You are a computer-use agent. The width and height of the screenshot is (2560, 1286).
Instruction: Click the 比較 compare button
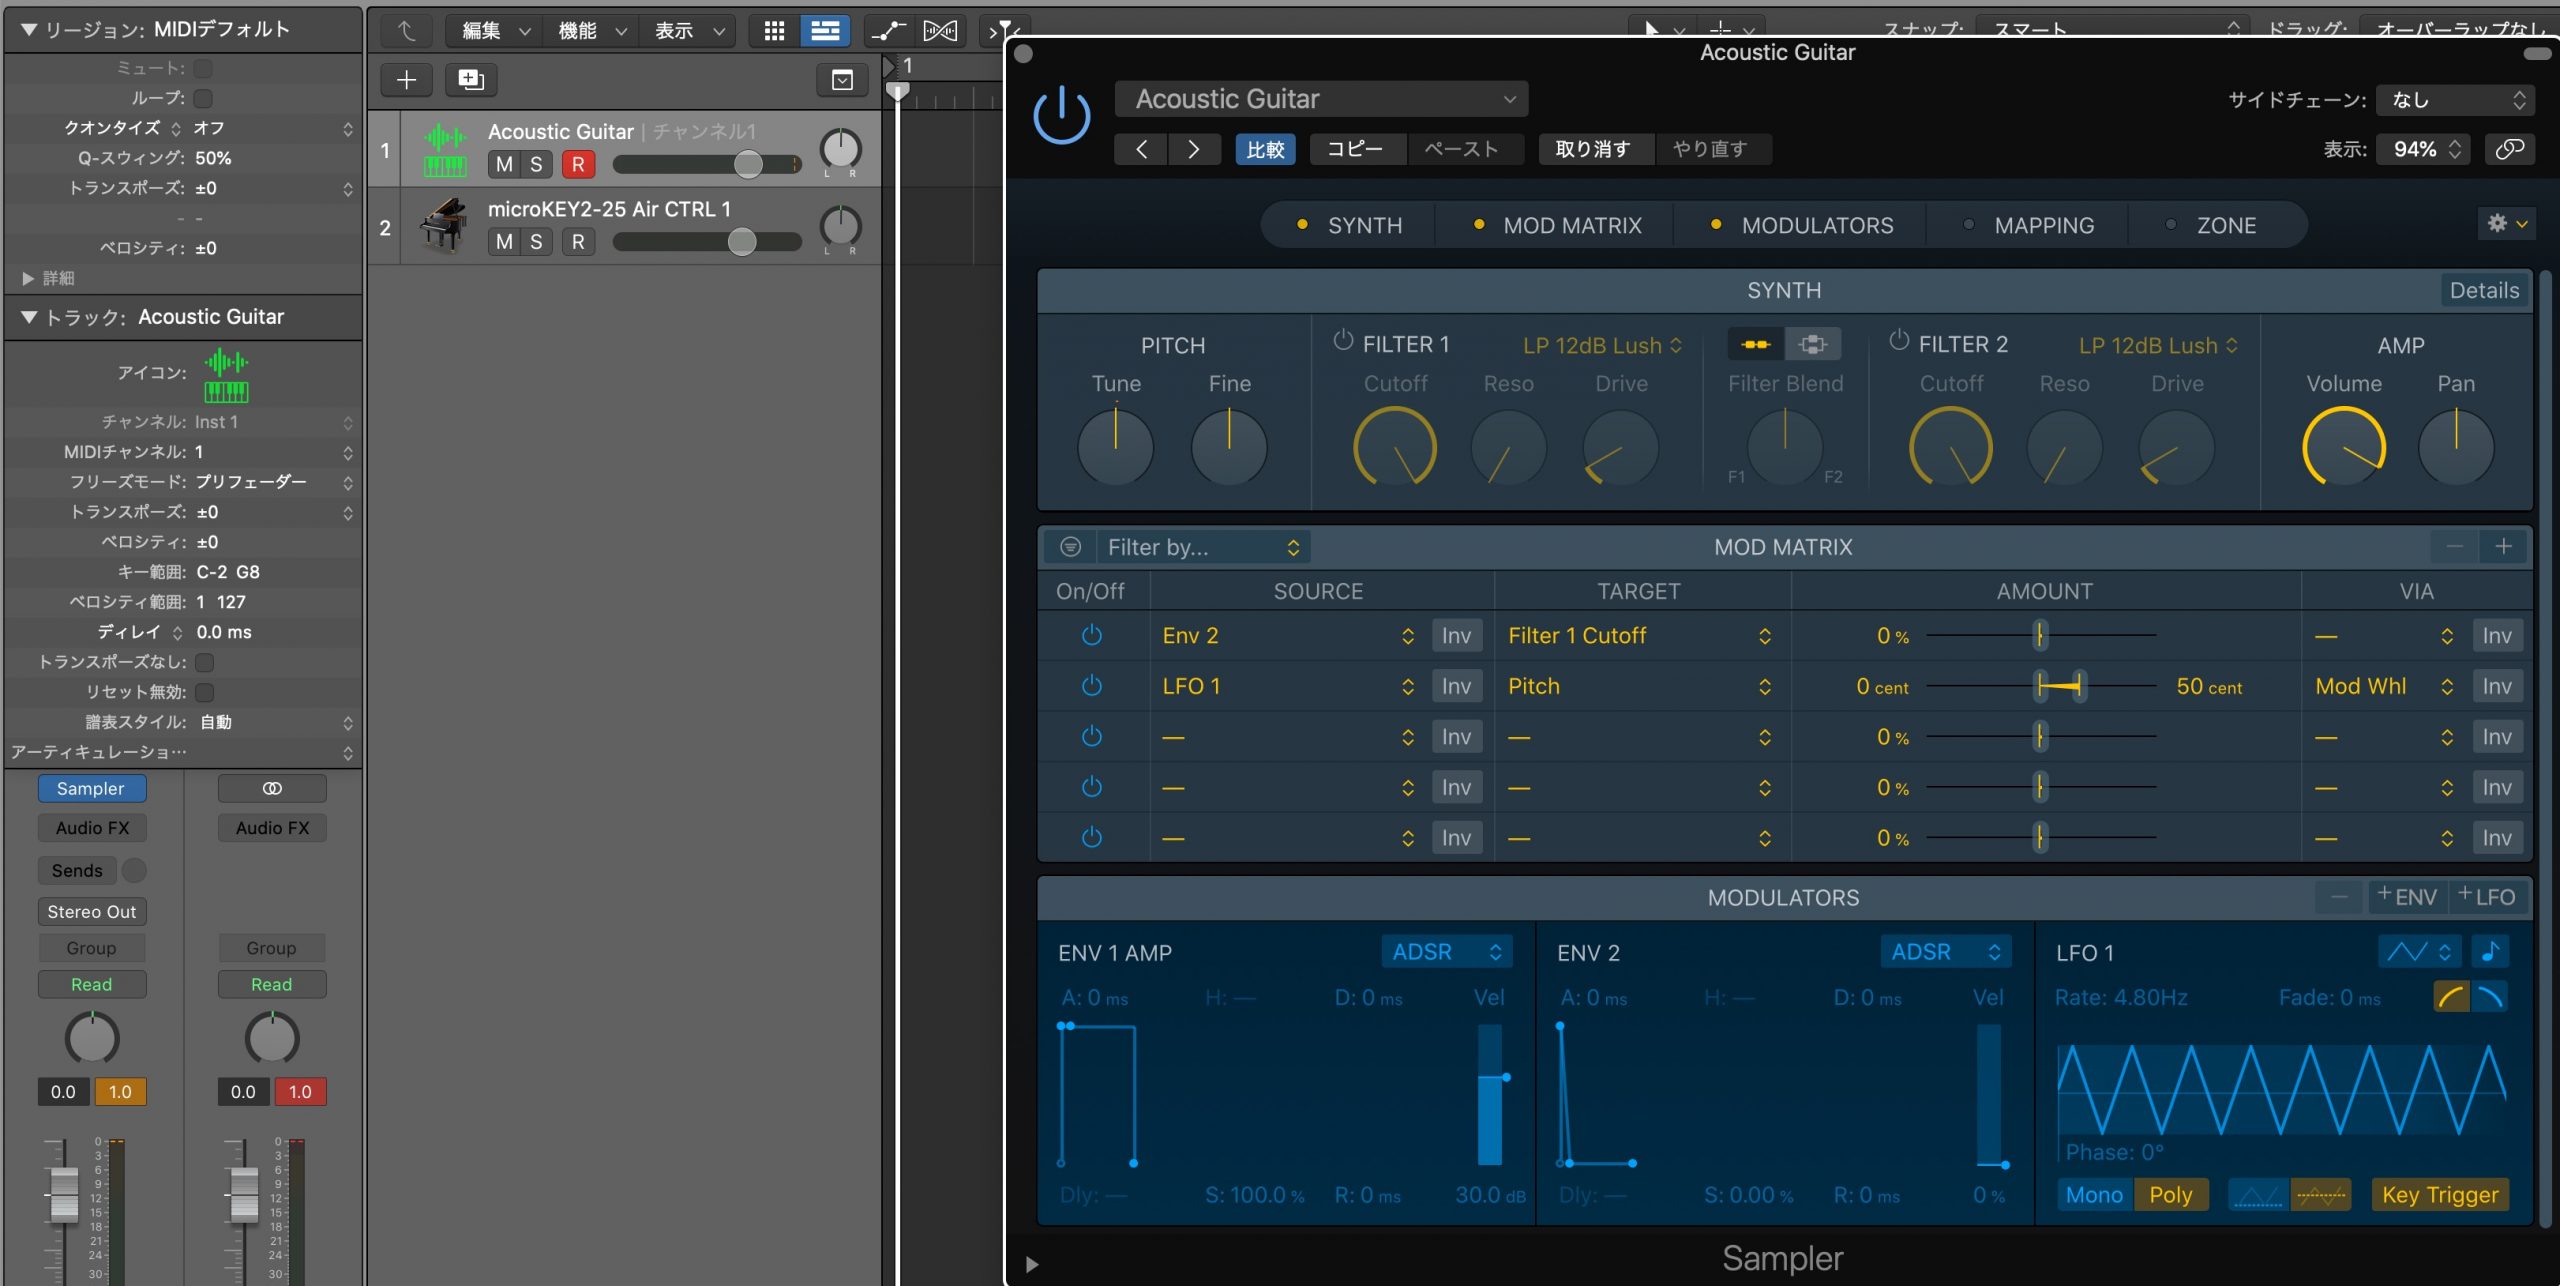pos(1265,149)
